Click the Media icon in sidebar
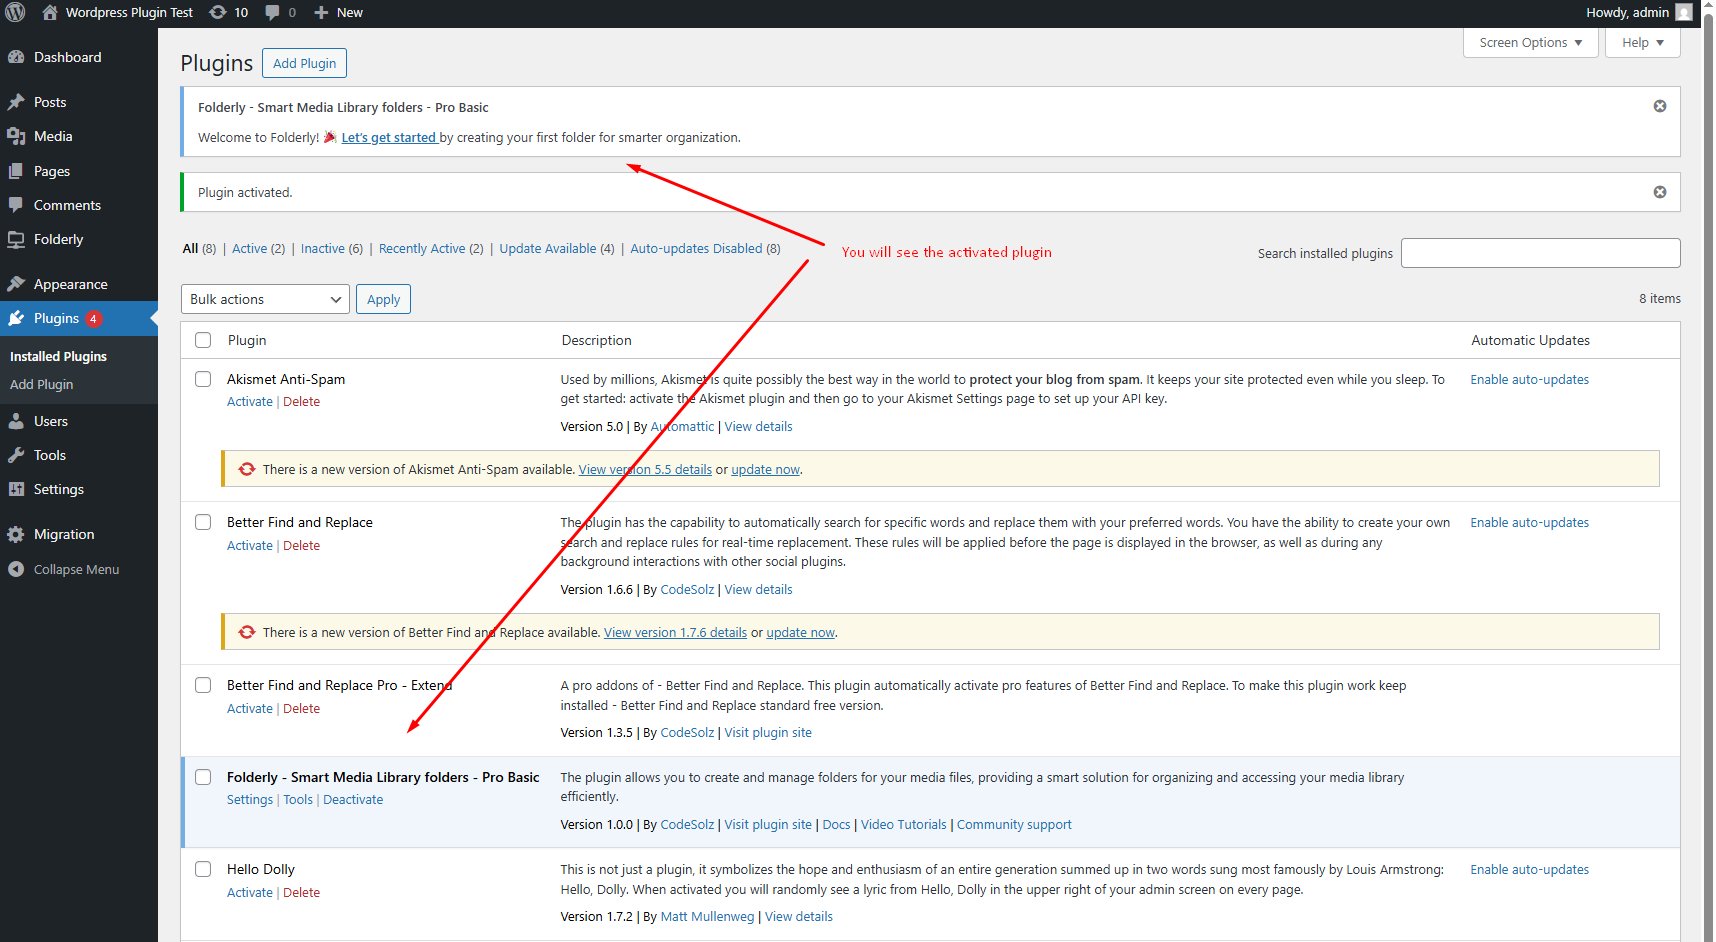 [16, 136]
